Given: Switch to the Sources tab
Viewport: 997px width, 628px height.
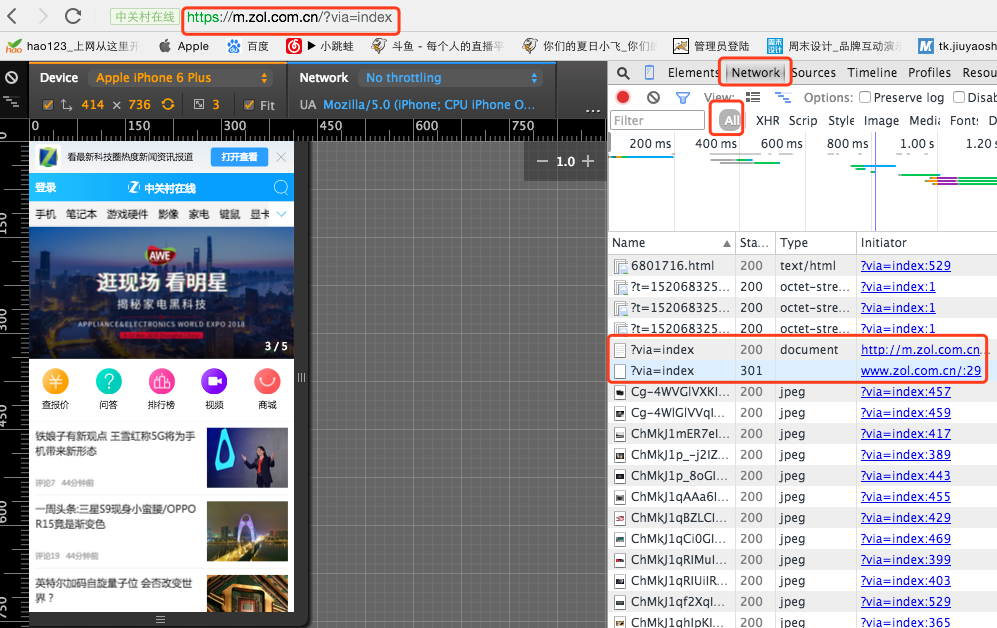Looking at the screenshot, I should [814, 72].
